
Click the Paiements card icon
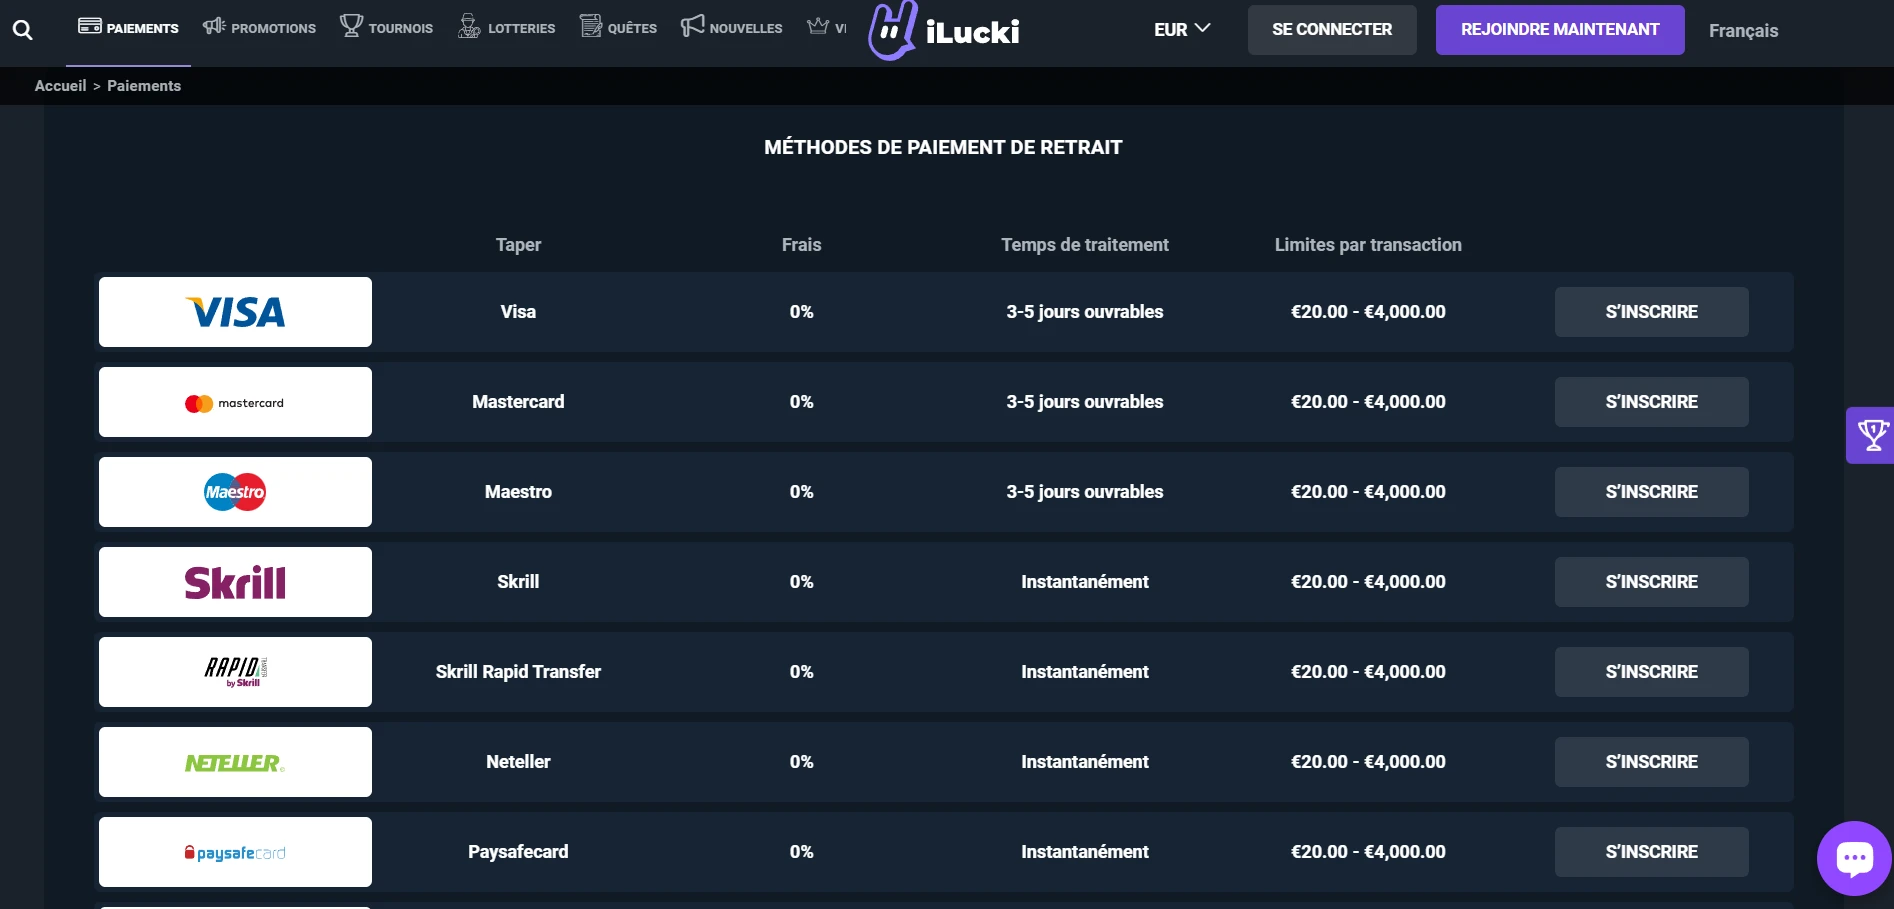point(90,26)
